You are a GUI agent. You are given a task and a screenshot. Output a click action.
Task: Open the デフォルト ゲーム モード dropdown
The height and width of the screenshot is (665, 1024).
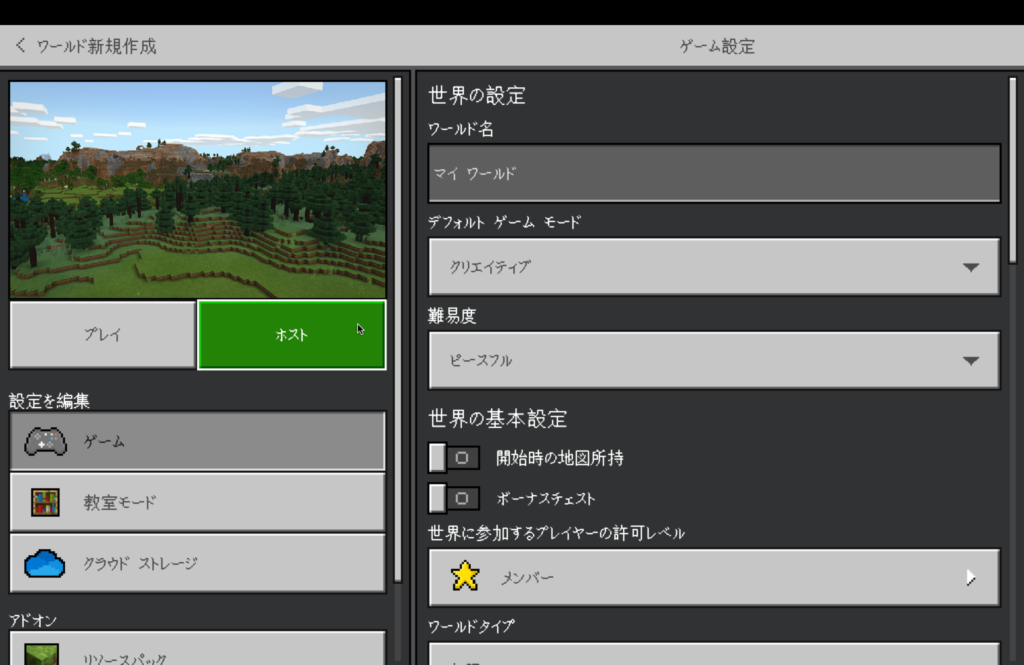click(x=714, y=267)
